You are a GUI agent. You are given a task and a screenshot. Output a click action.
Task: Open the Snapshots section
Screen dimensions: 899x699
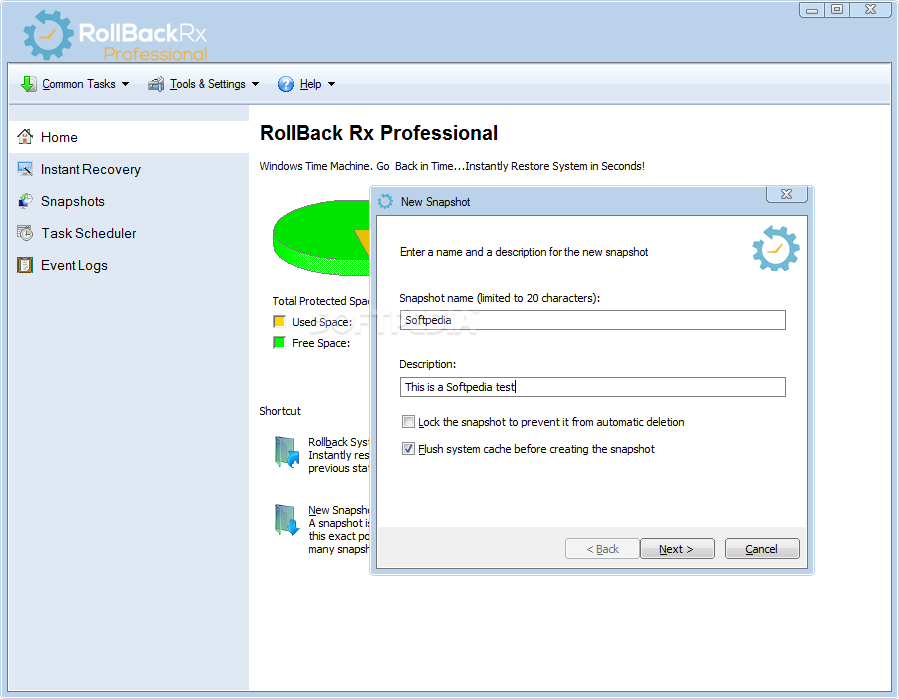coord(129,201)
